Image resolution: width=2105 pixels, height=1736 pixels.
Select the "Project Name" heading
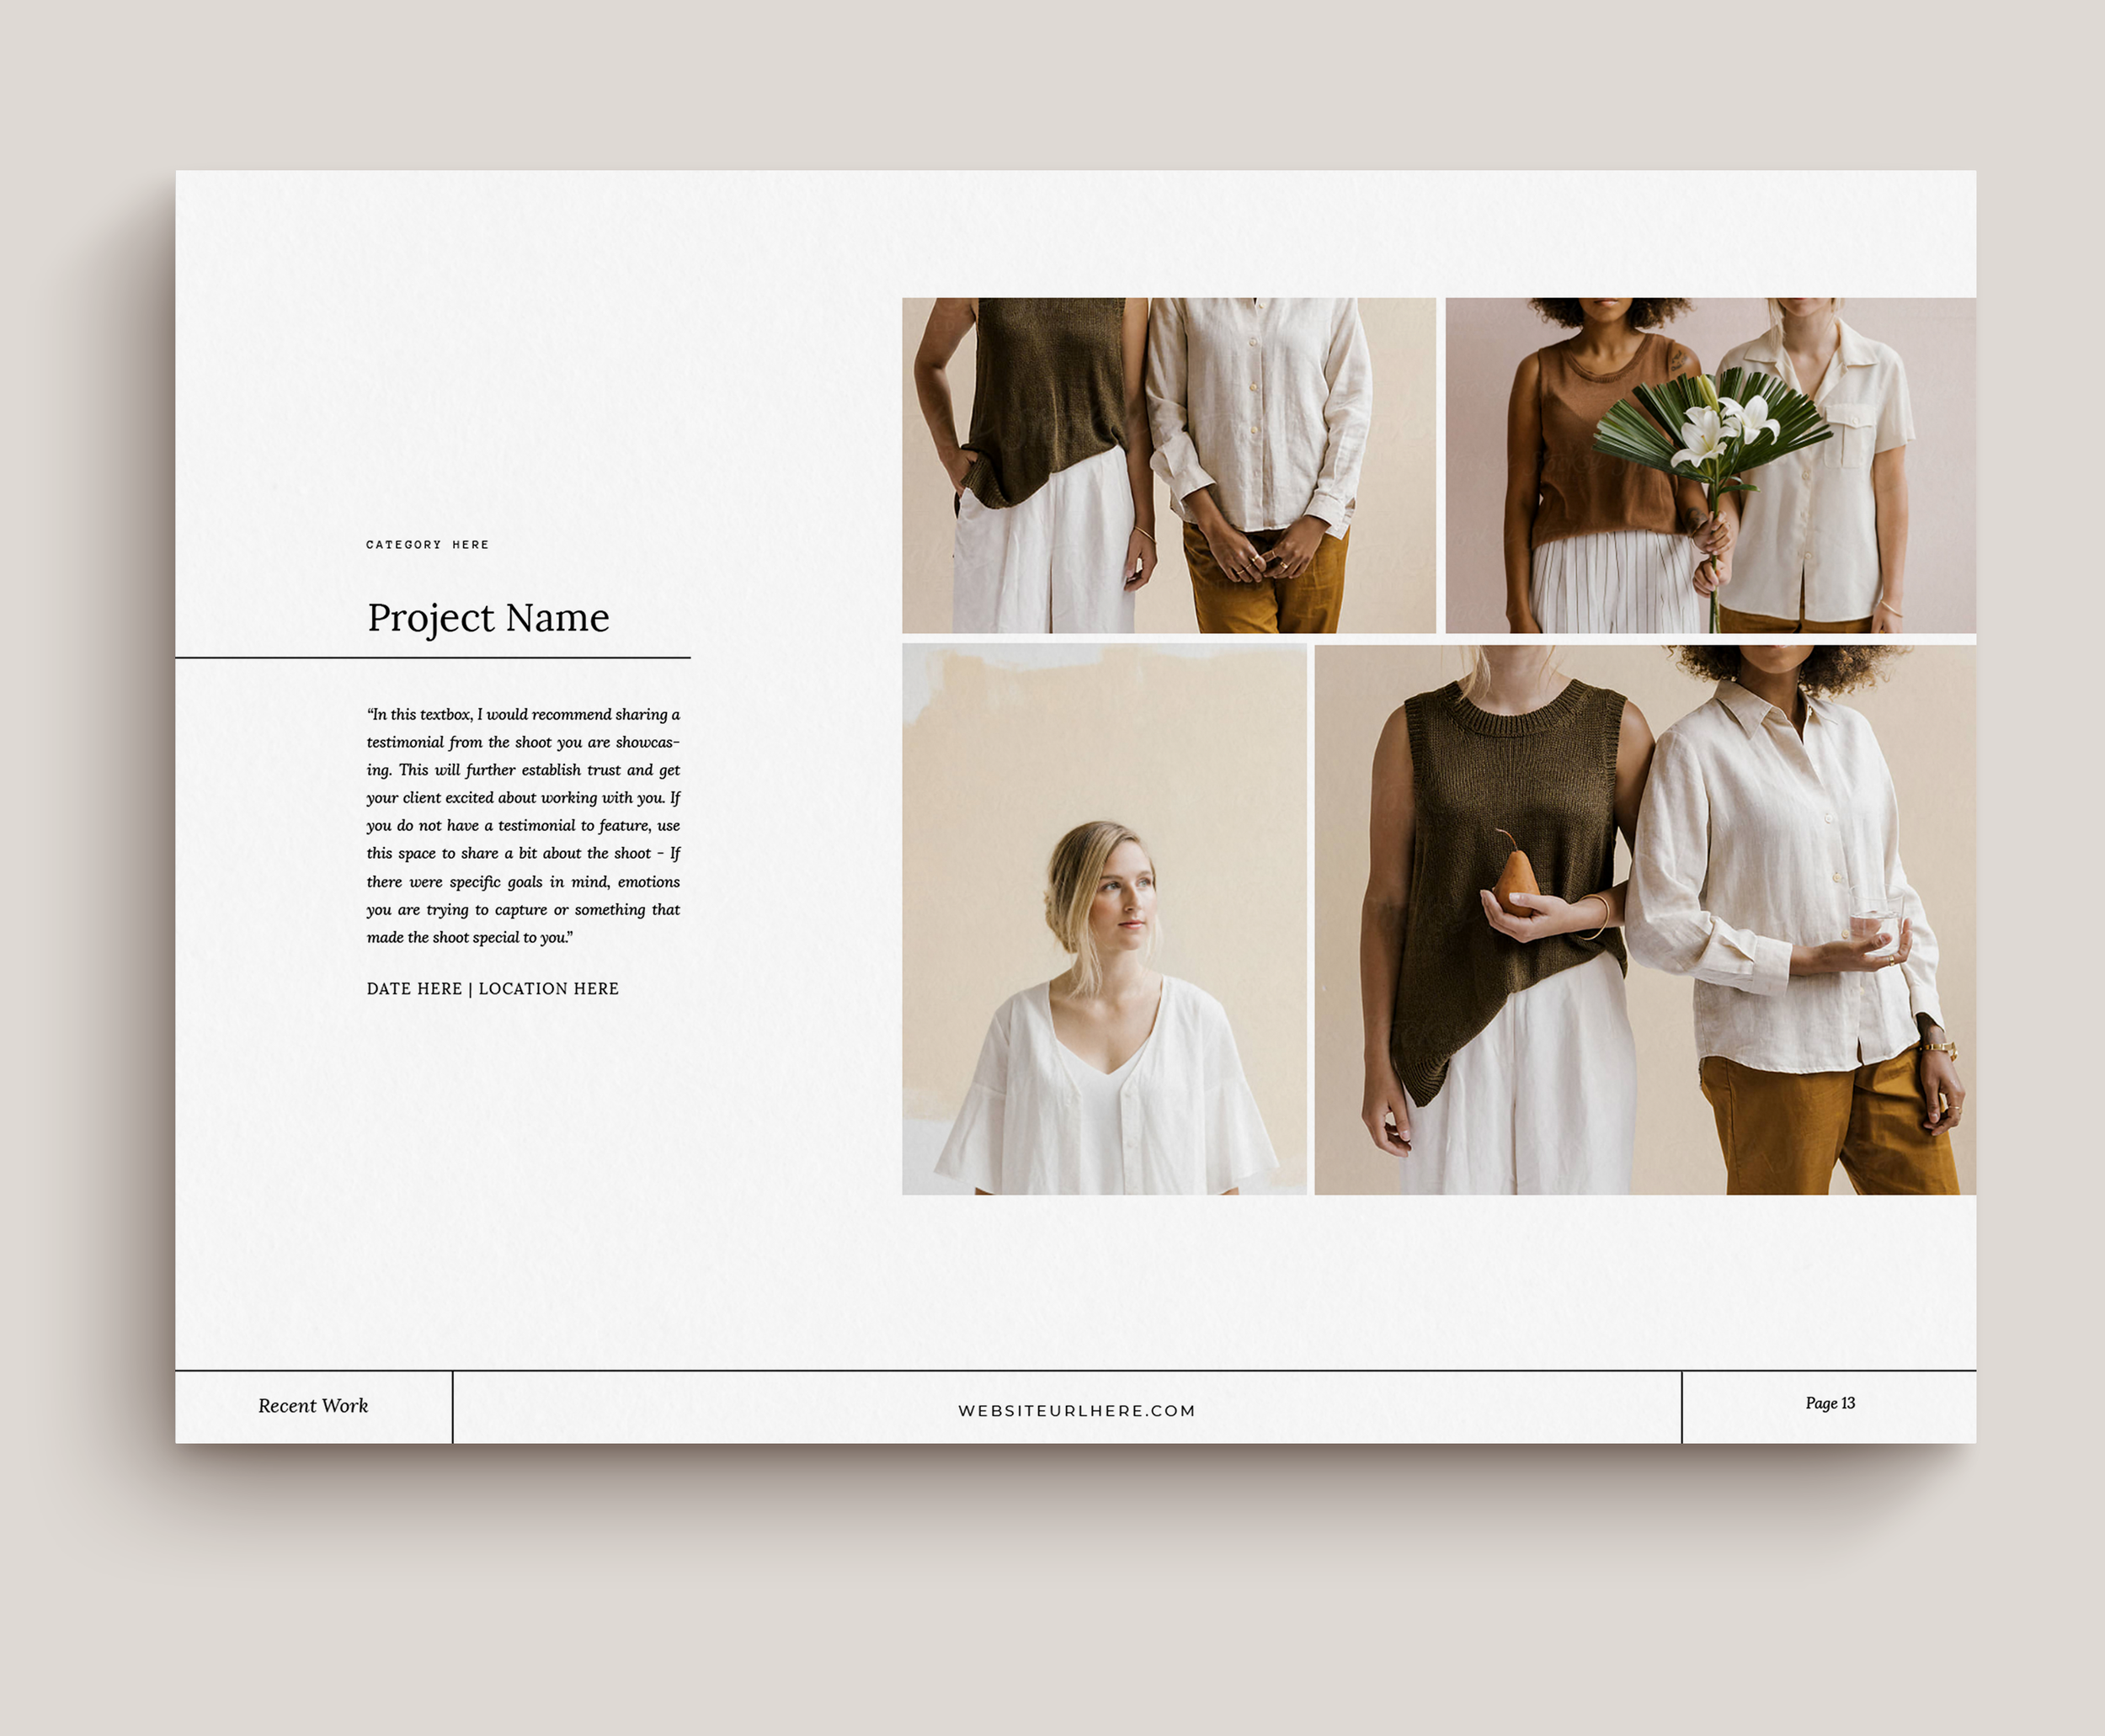click(488, 618)
